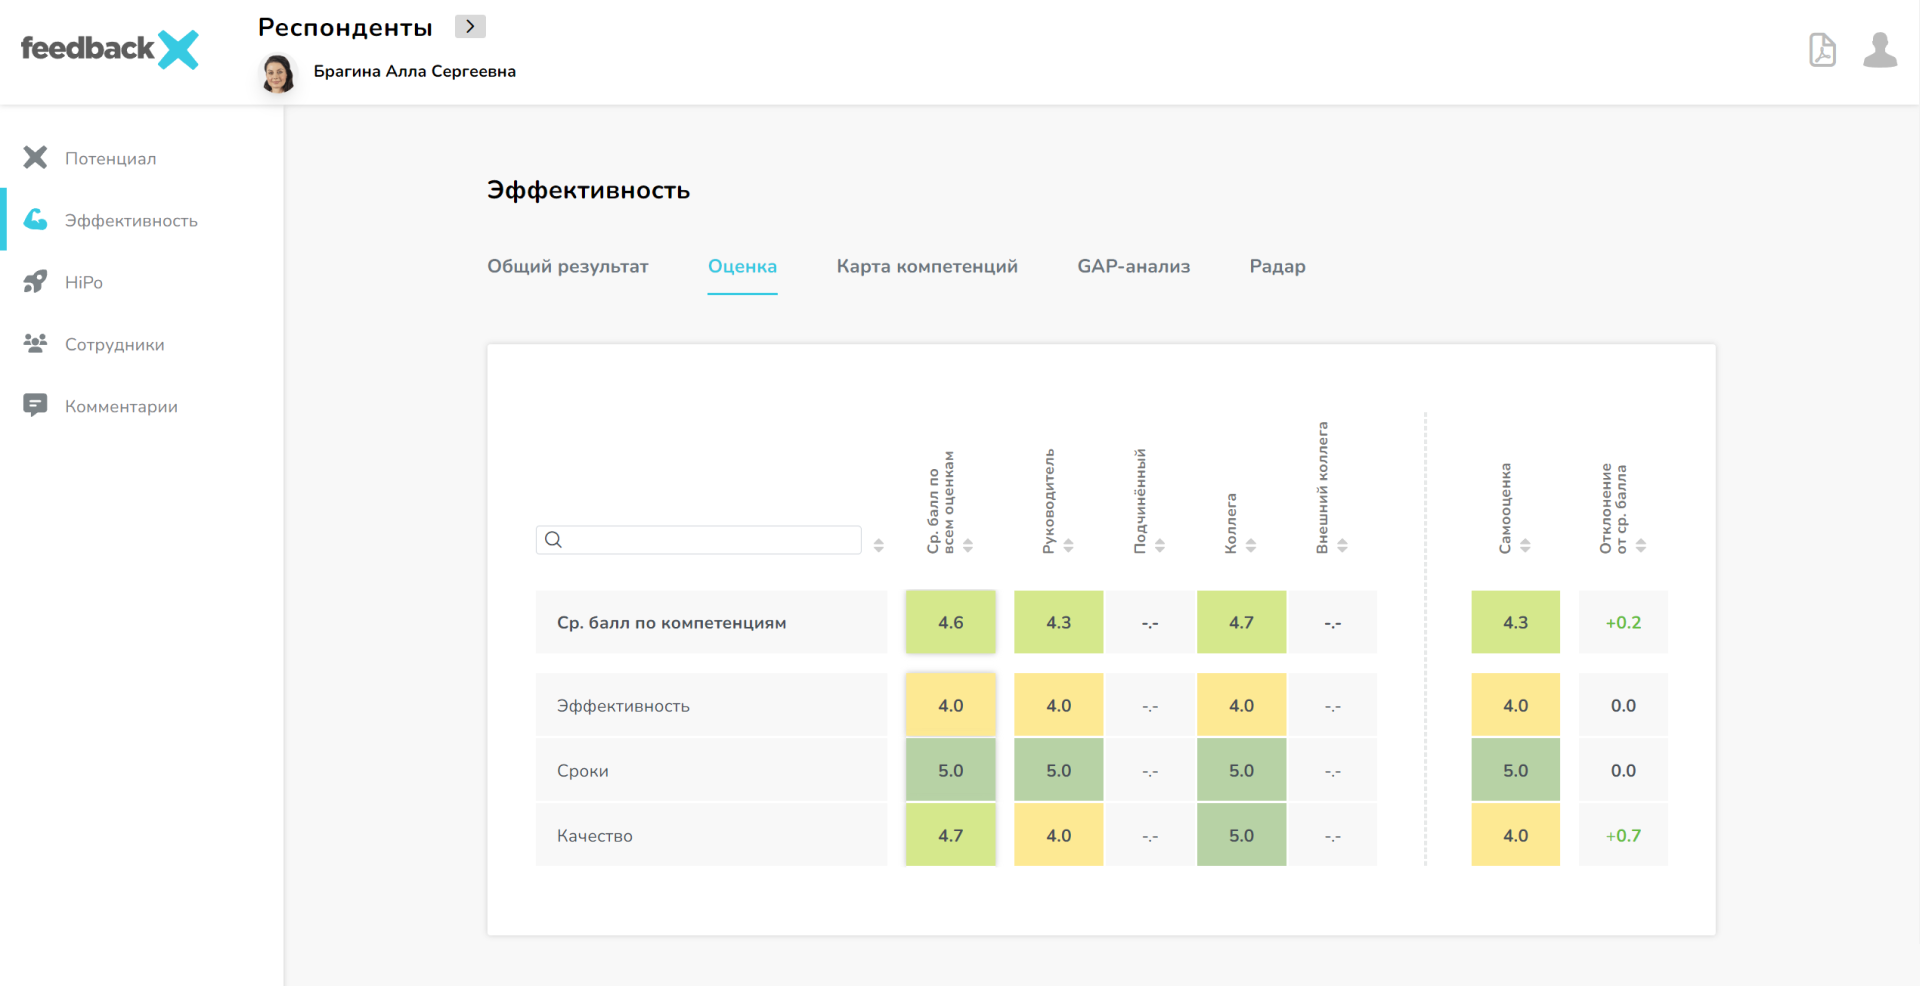Click the Брагина Алла Сергеевна avatar

[278, 73]
